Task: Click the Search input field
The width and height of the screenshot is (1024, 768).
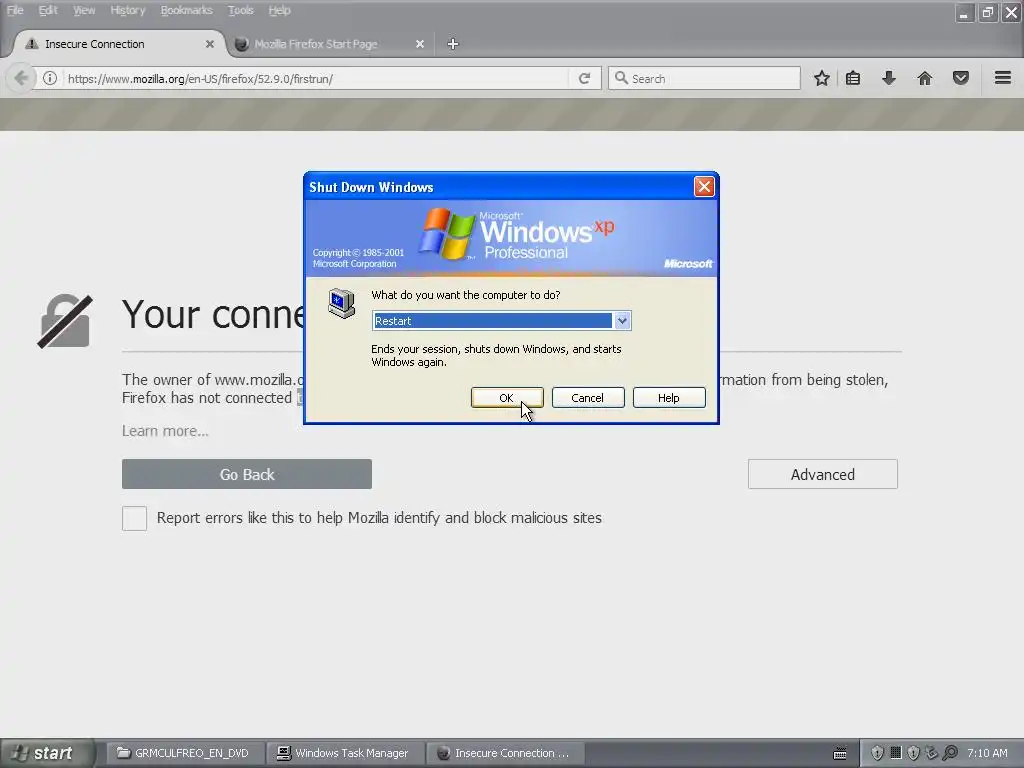Action: pos(704,78)
